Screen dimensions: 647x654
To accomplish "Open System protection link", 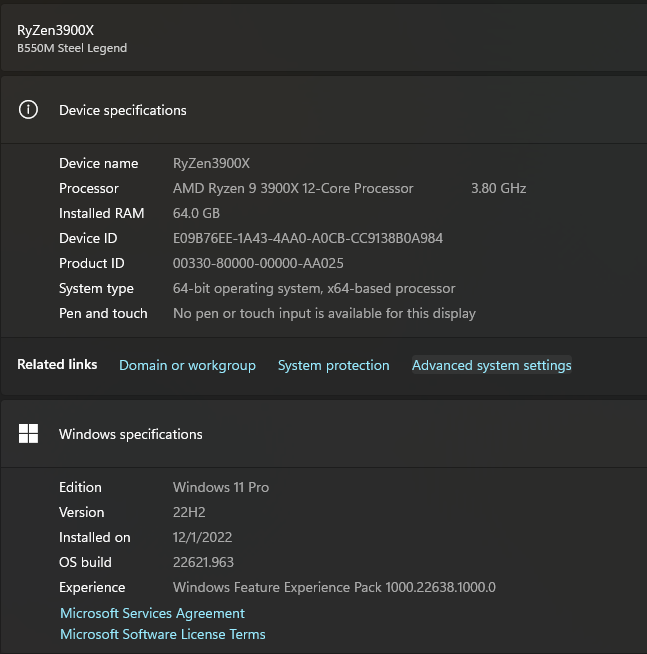I will (x=334, y=365).
